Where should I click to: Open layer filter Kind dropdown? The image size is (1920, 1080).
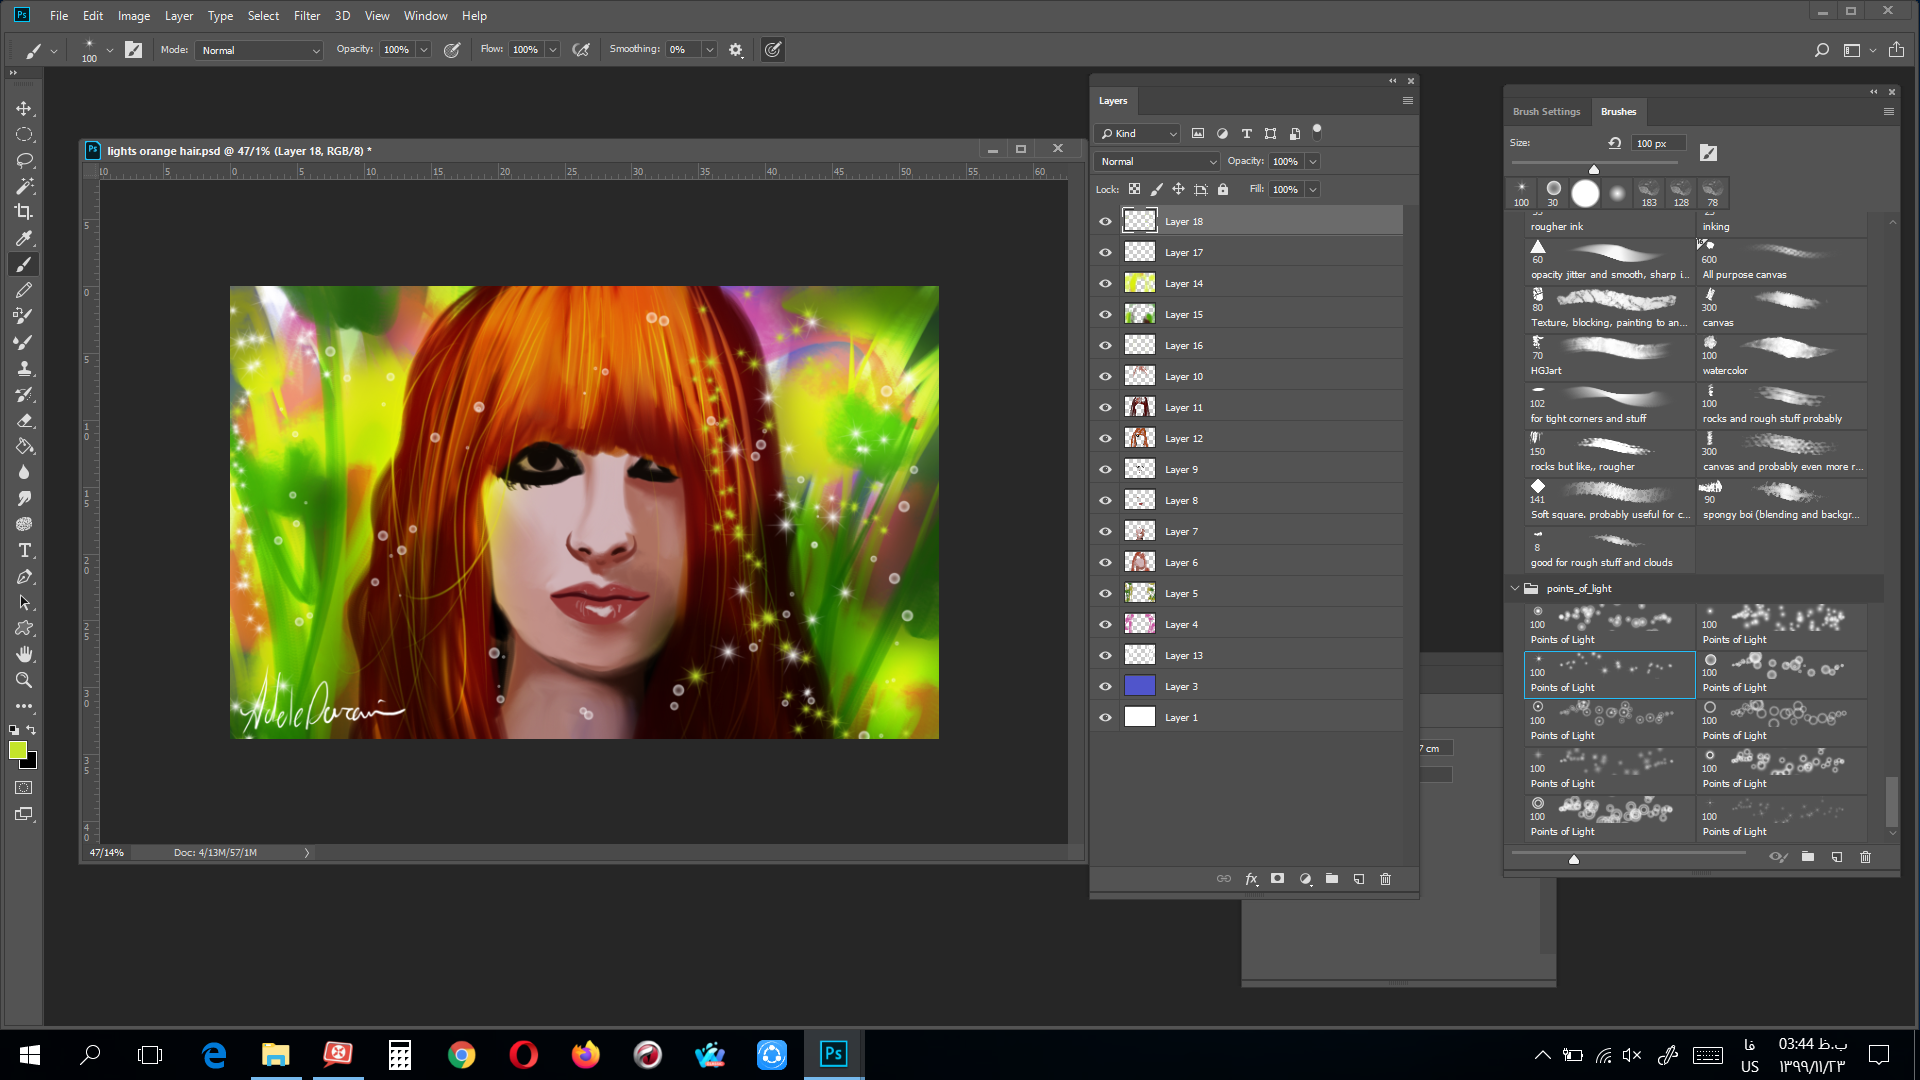(x=1138, y=134)
